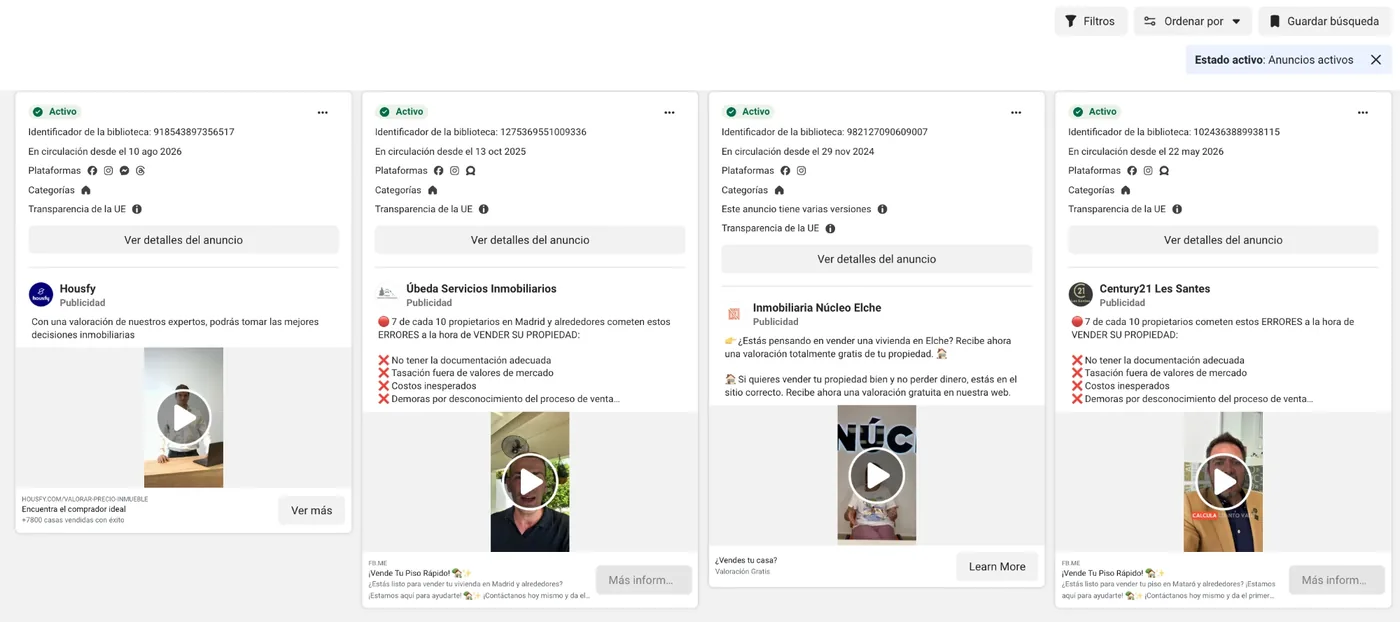The image size is (1400, 622).
Task: Open Úbeda Servicios Inmobiliarios advertiser link
Action: (481, 289)
